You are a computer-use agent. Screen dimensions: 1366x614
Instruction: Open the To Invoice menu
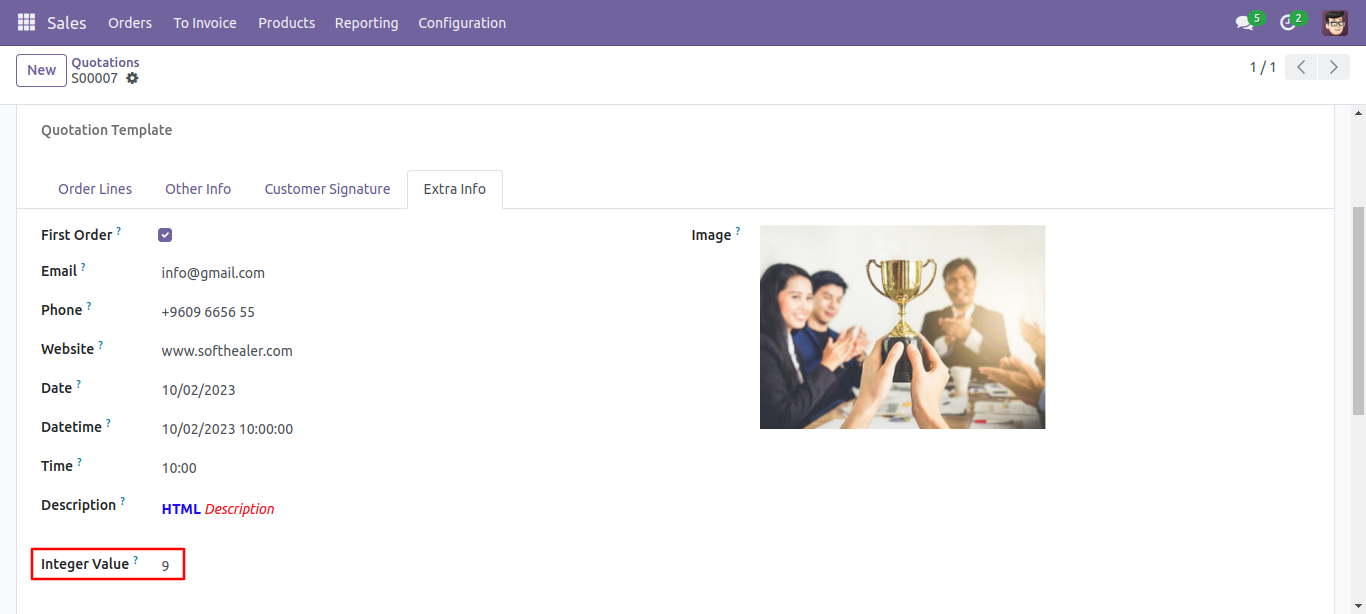[x=205, y=22]
